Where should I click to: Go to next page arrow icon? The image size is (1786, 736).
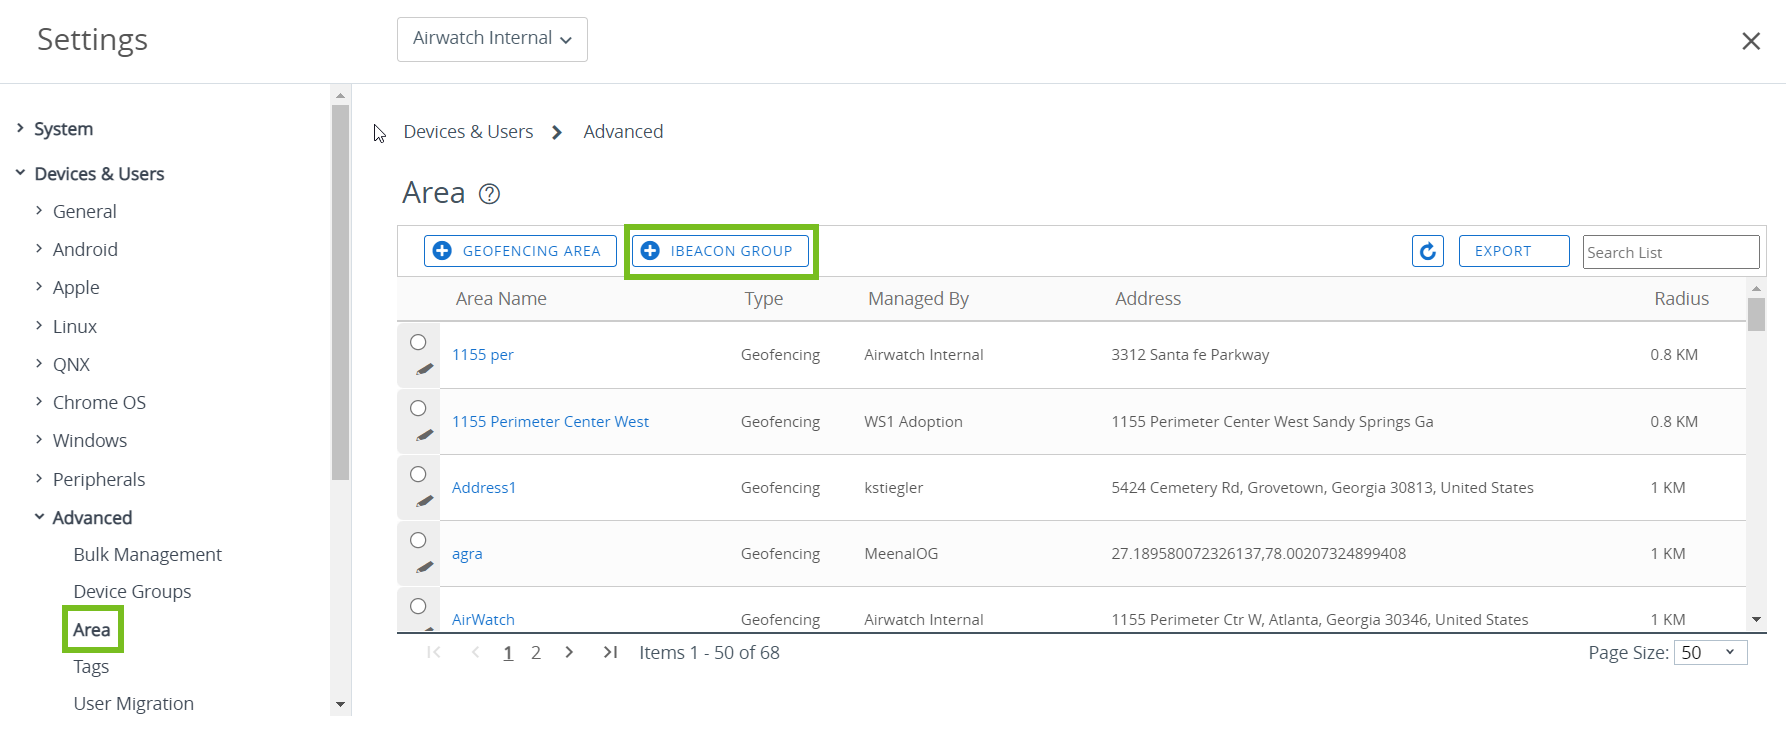pos(569,652)
